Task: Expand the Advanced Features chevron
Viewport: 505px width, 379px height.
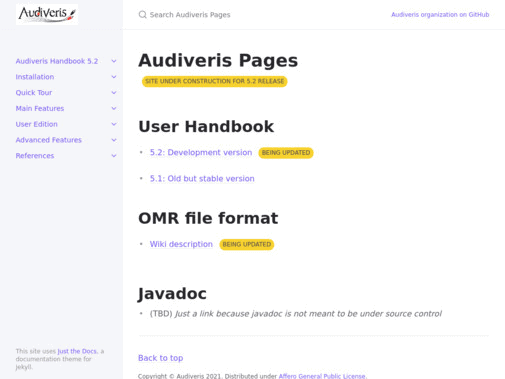Action: [114, 140]
